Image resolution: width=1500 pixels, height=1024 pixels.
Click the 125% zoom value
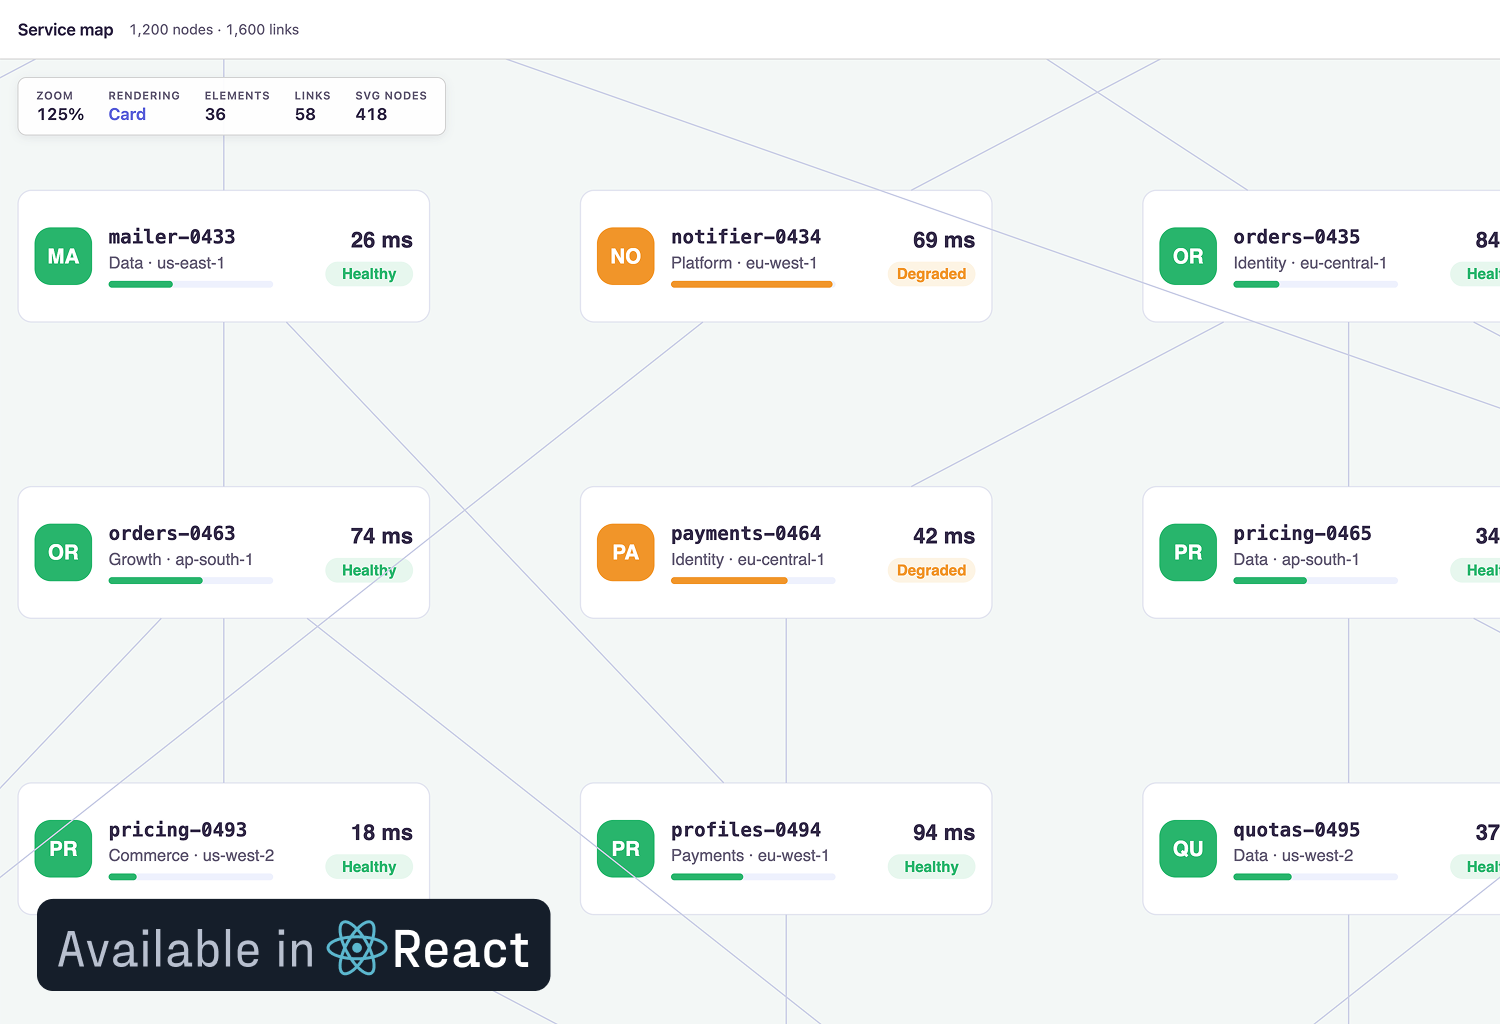[60, 114]
